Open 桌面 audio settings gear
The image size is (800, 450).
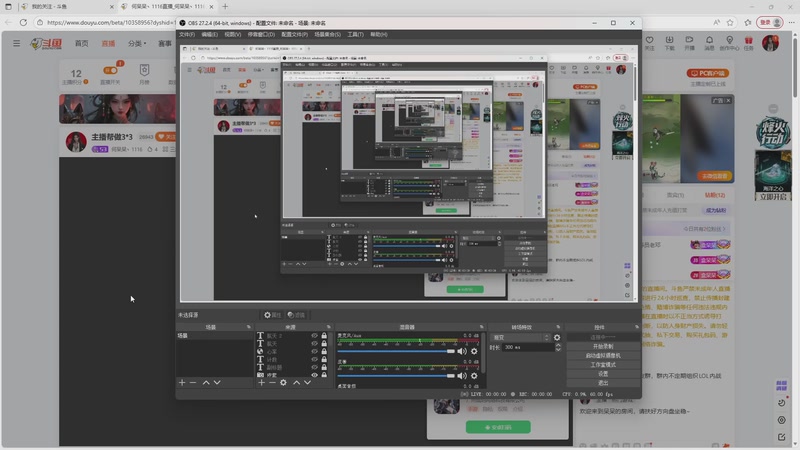474,376
